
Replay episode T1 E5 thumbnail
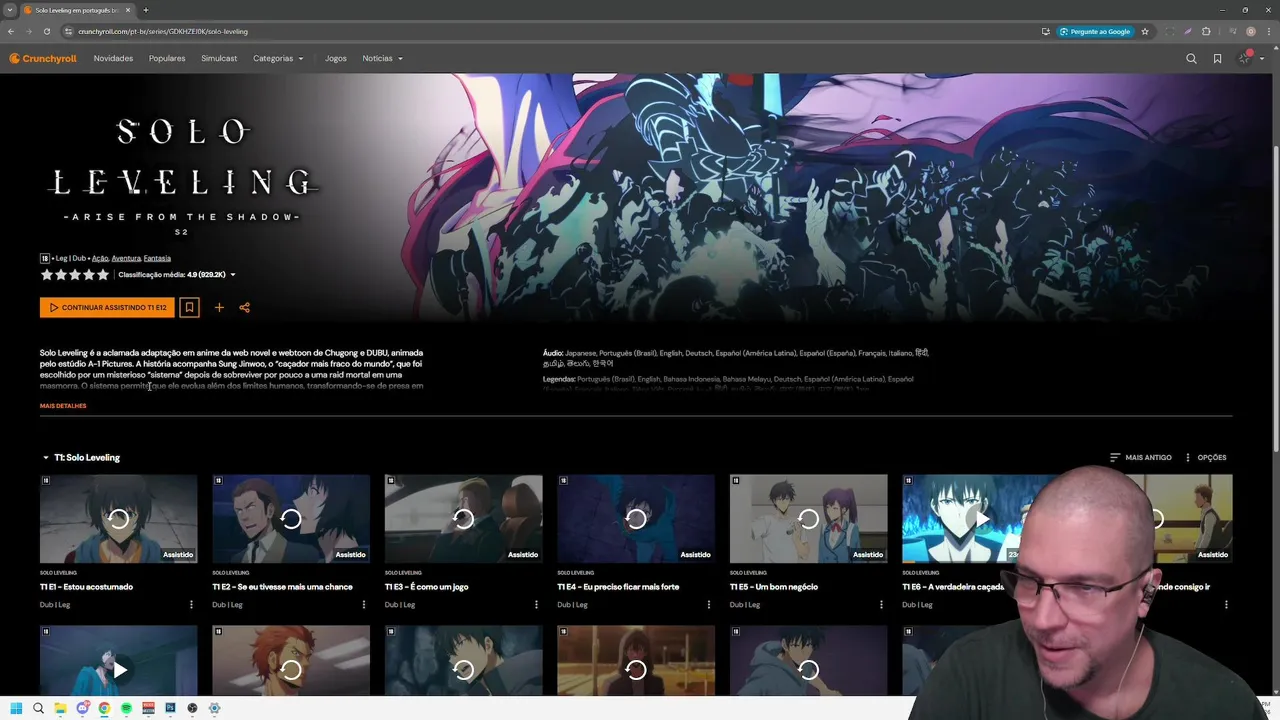[x=809, y=519]
